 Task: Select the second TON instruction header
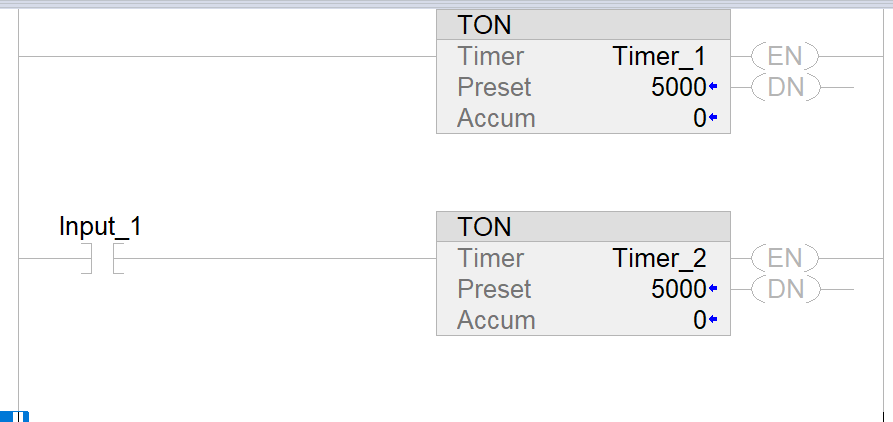(x=583, y=227)
